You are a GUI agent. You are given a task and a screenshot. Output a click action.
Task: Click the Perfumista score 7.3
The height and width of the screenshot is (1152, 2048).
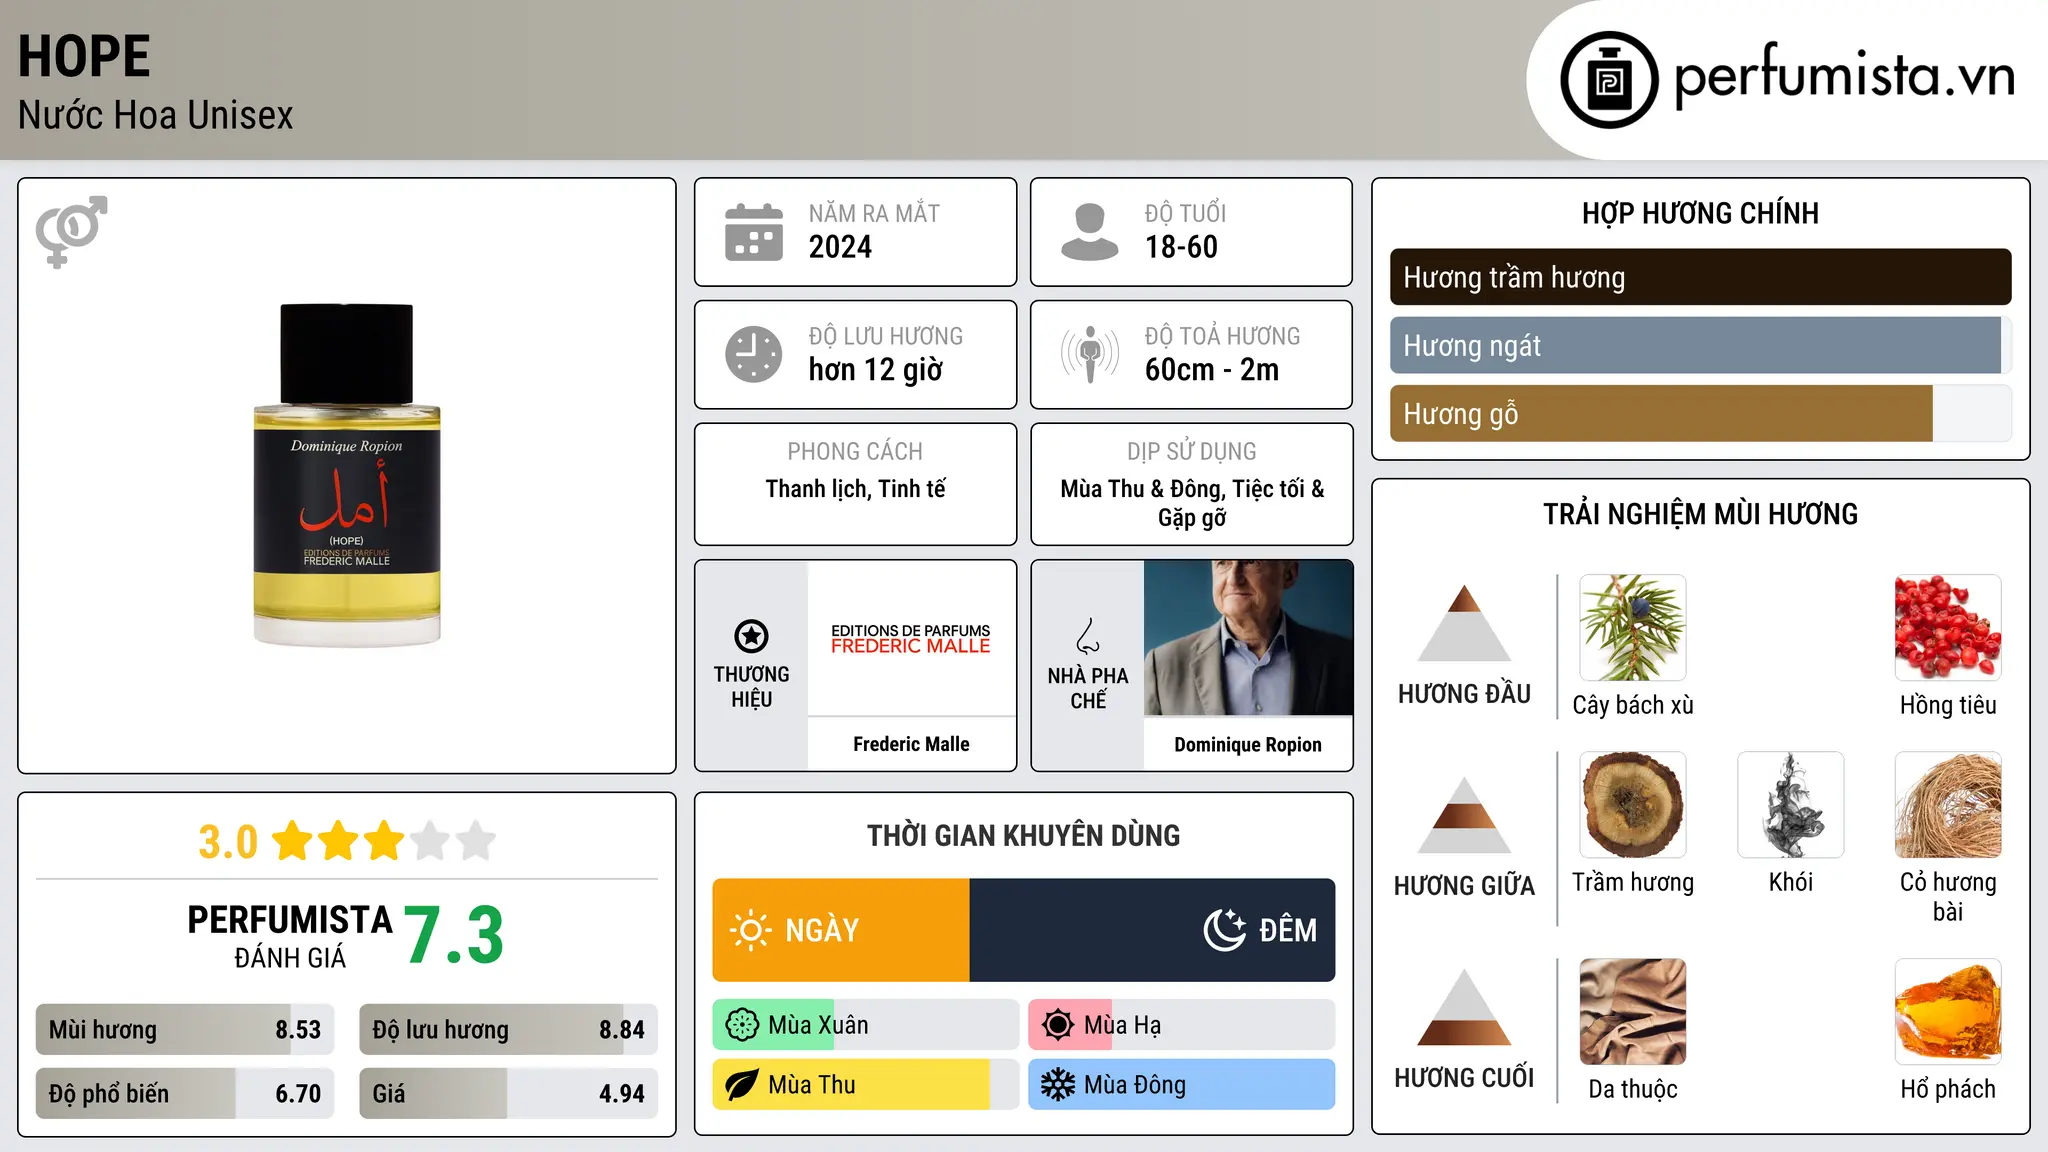click(454, 935)
